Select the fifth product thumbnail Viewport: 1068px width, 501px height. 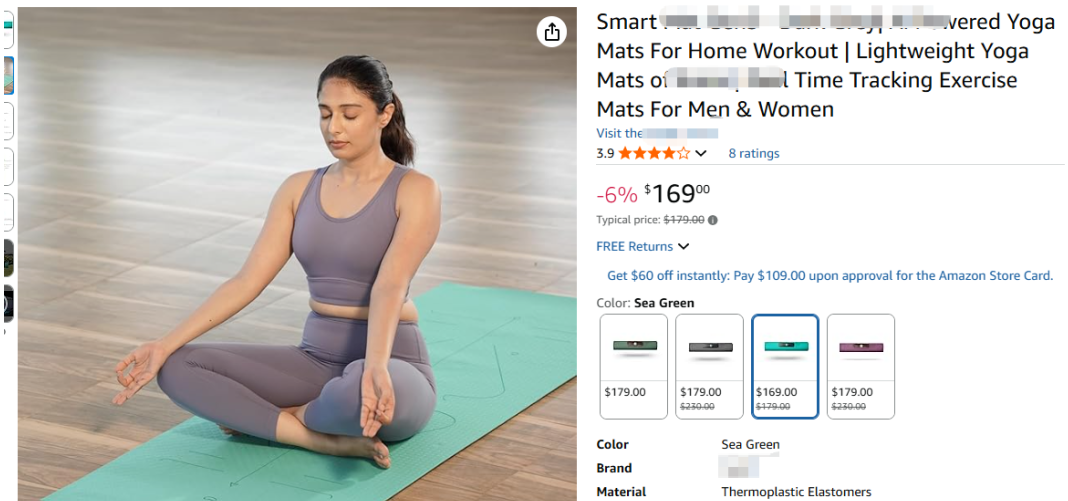[8, 212]
